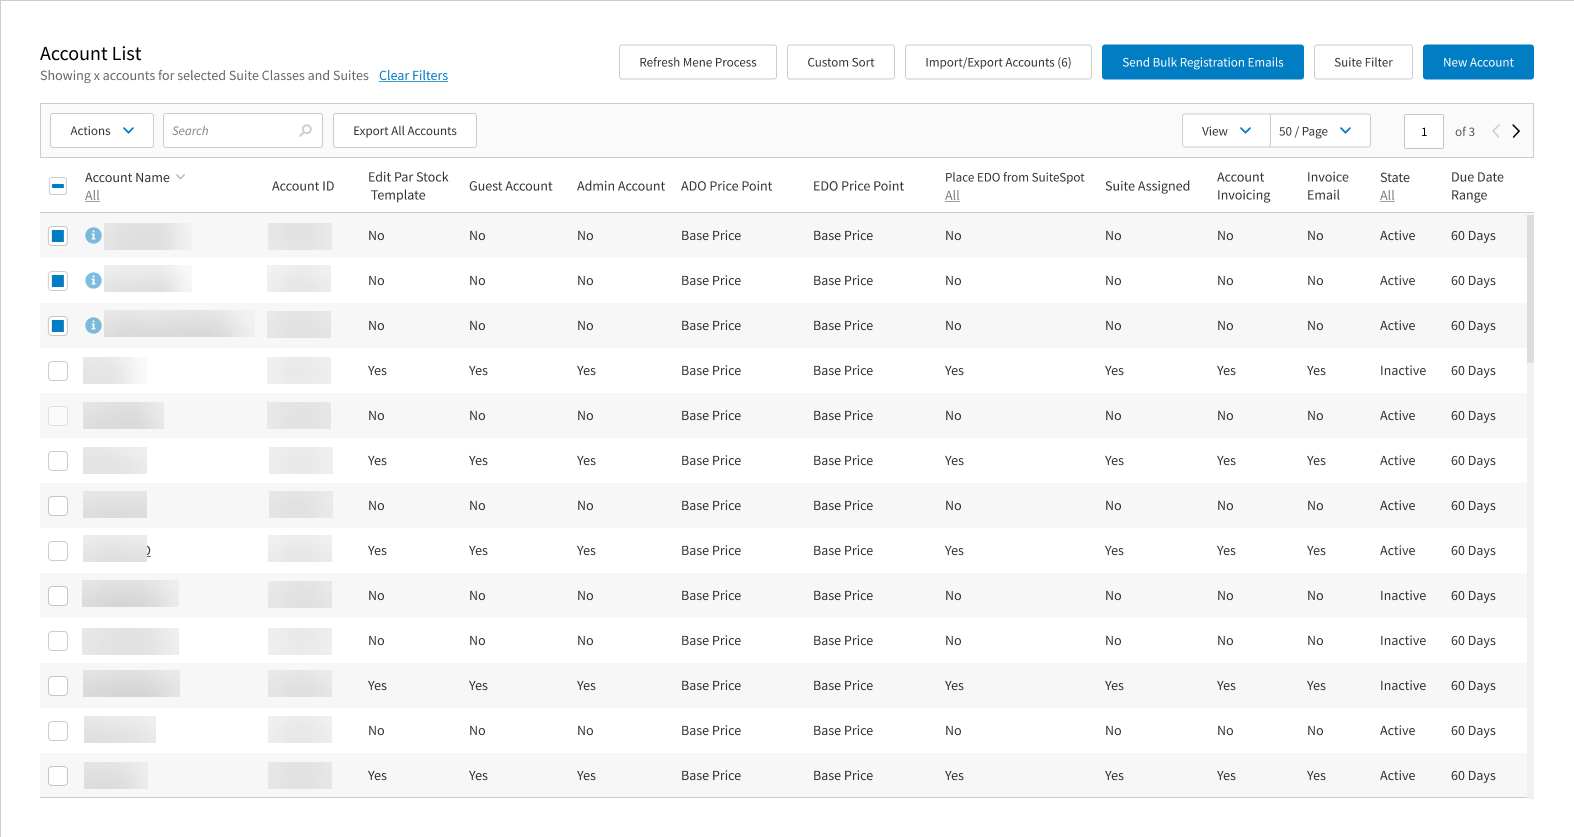Click the Refresh Mene Process button

[698, 62]
